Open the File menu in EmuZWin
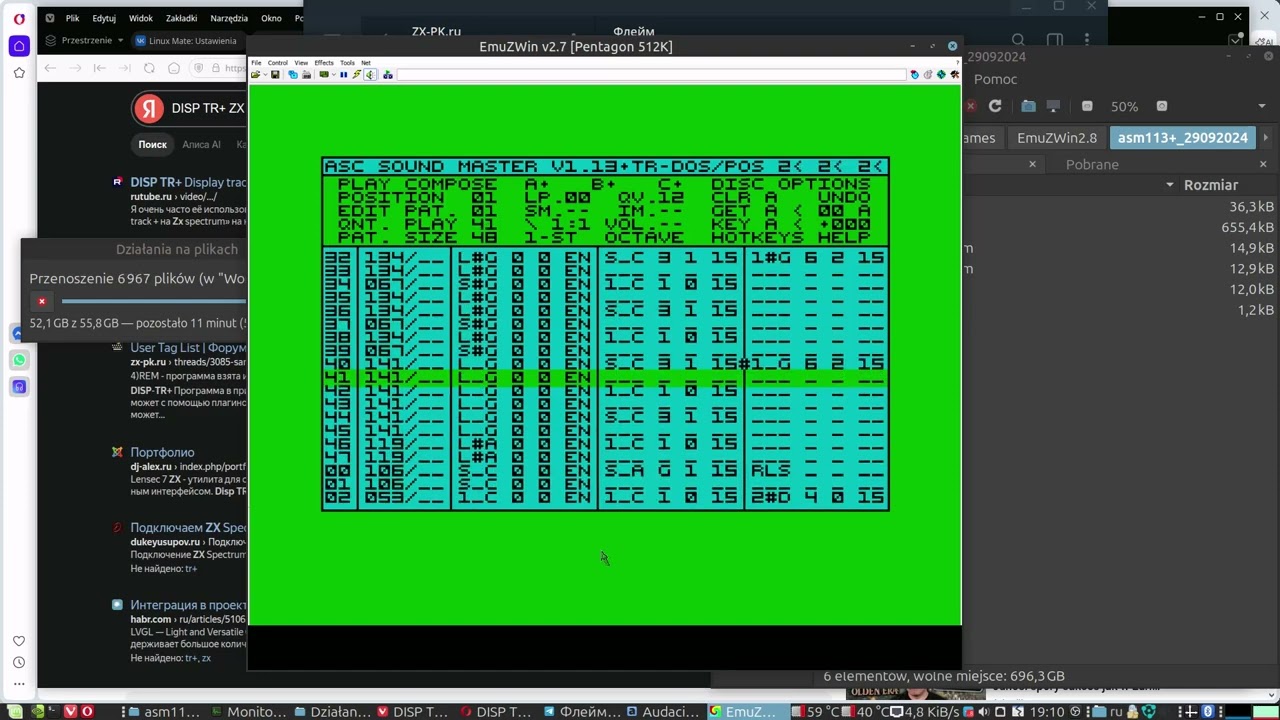 (256, 63)
